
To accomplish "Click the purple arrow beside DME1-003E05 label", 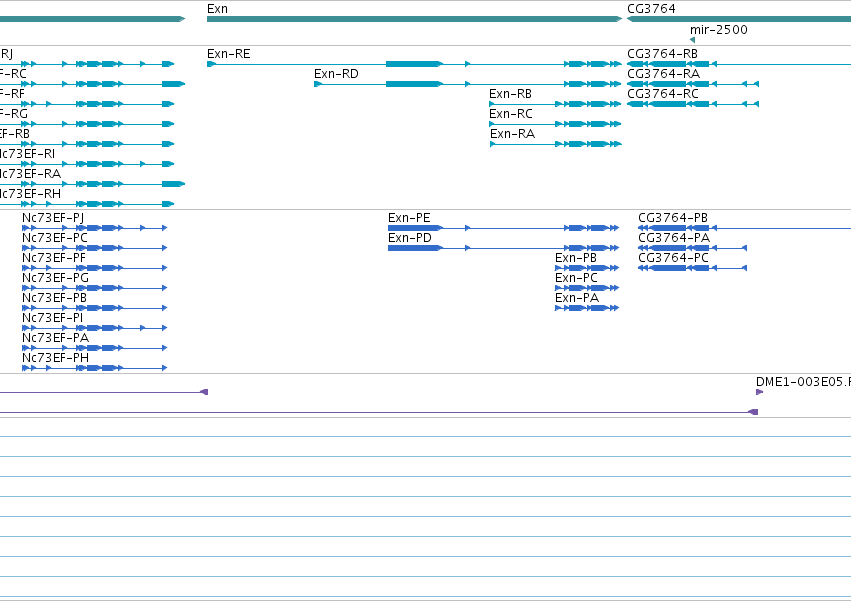I will (x=759, y=392).
